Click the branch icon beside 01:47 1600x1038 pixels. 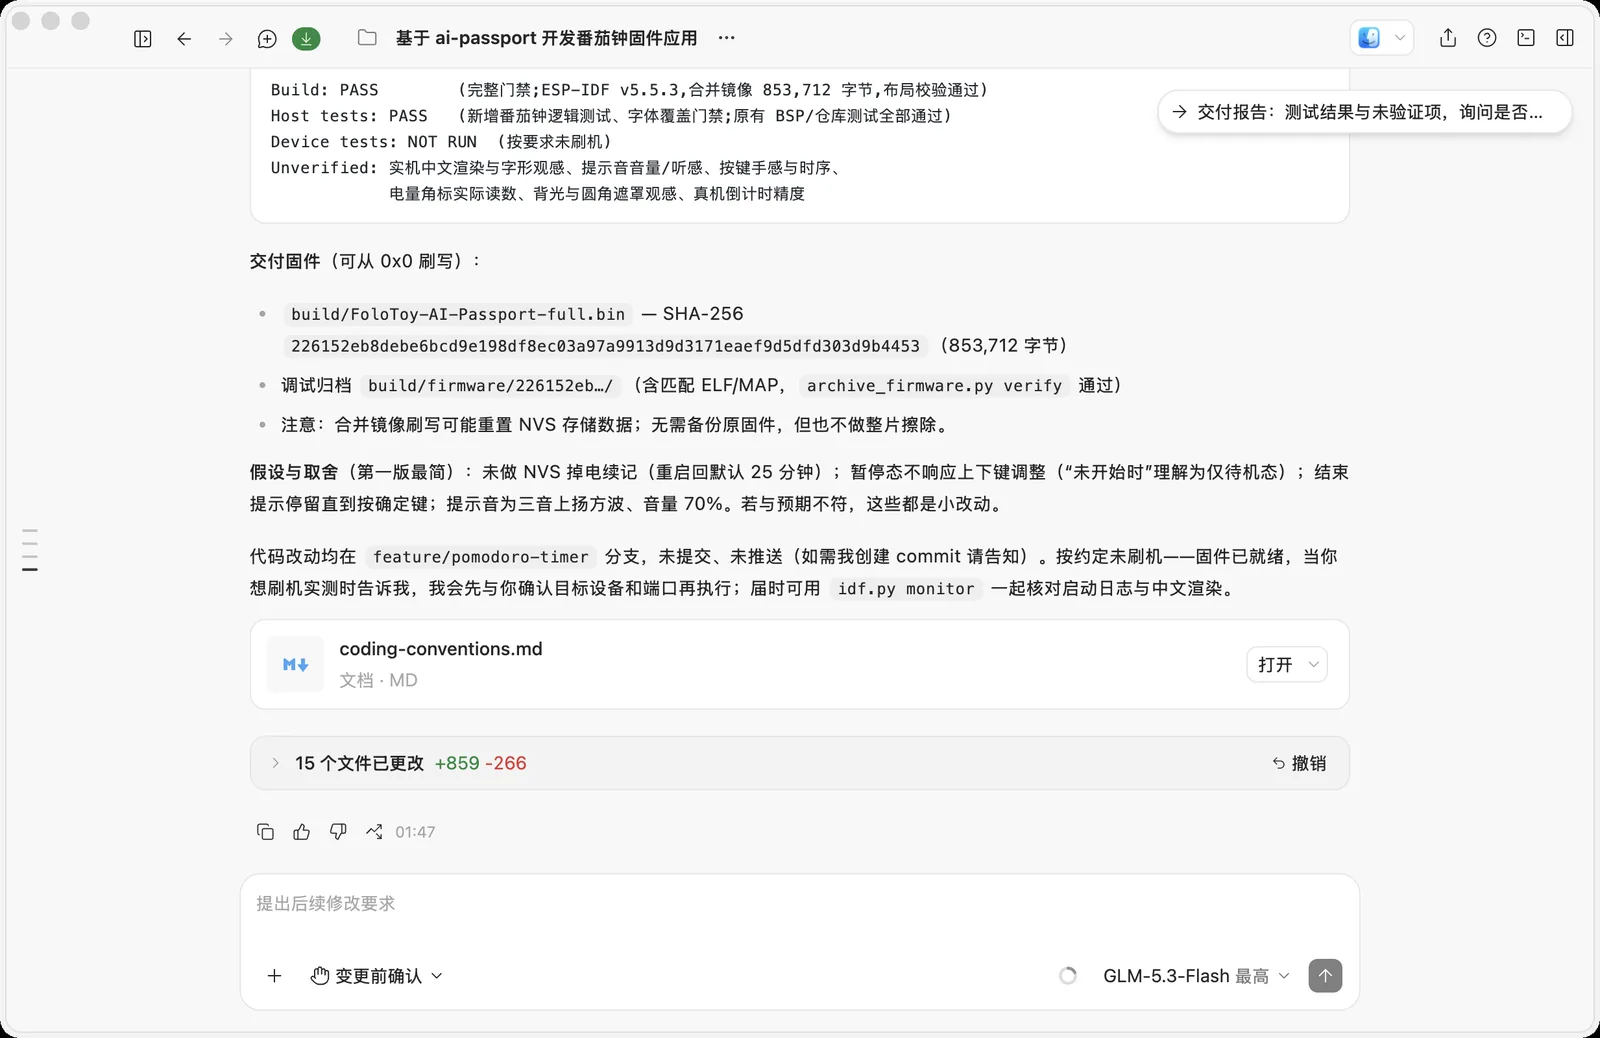375,832
